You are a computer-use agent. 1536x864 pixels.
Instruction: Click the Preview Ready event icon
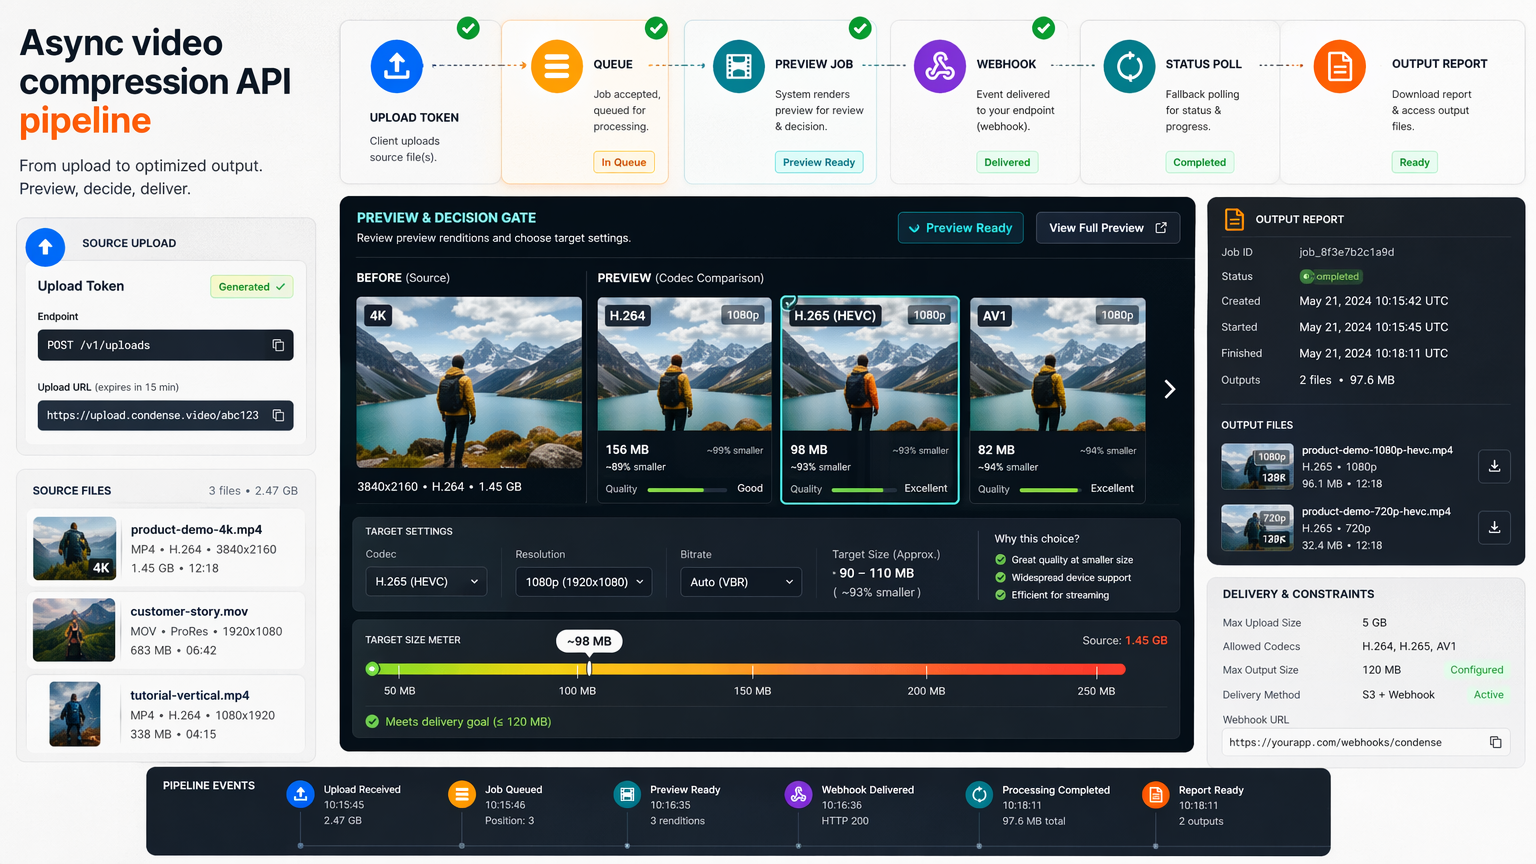627,794
